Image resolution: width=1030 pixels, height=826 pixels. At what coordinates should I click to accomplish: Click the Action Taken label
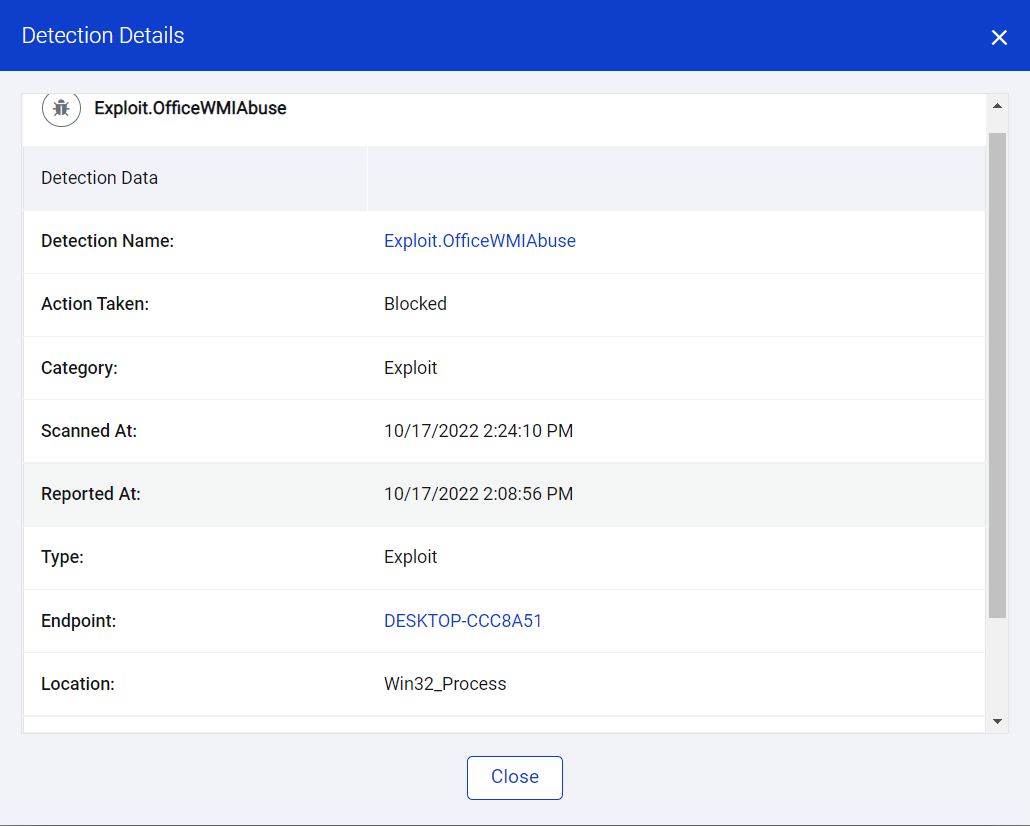coord(95,304)
